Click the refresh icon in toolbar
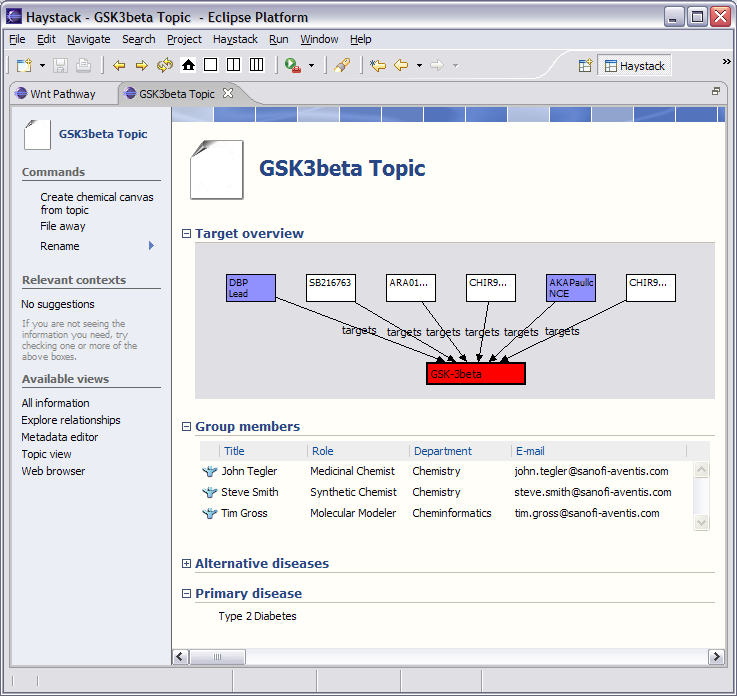 (165, 65)
